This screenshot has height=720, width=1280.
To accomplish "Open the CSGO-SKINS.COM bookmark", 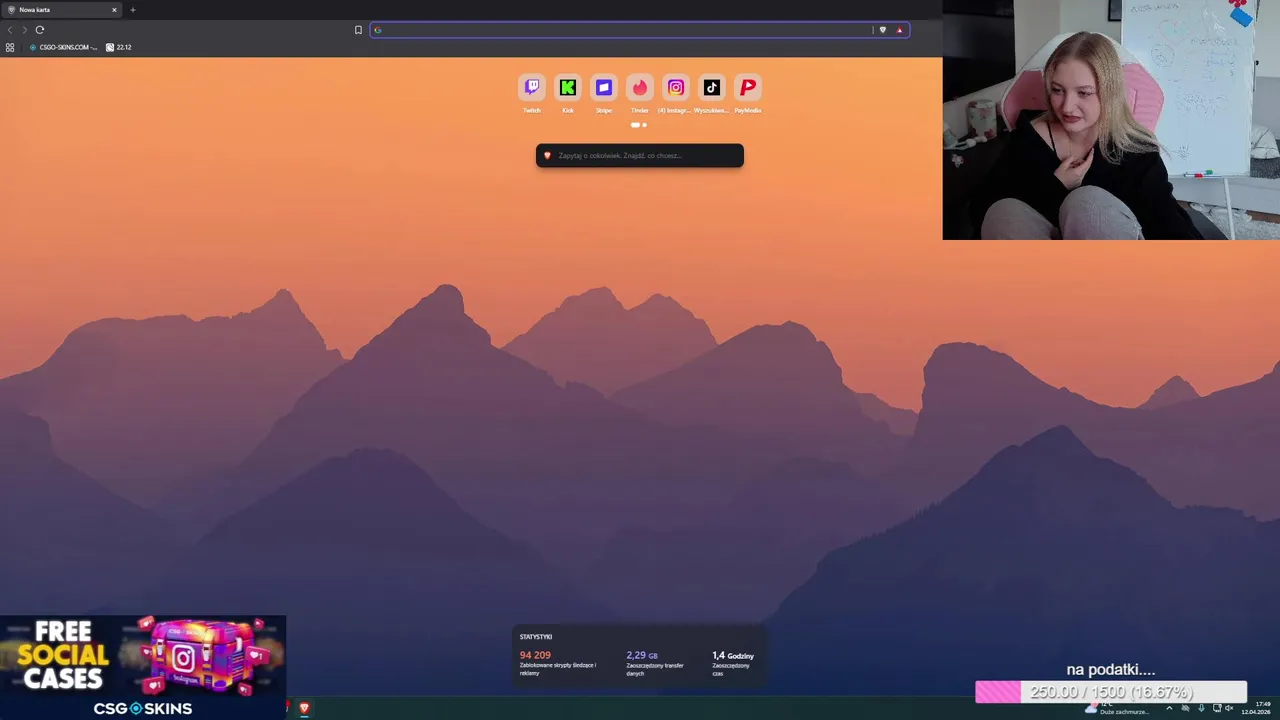I will 64,47.
